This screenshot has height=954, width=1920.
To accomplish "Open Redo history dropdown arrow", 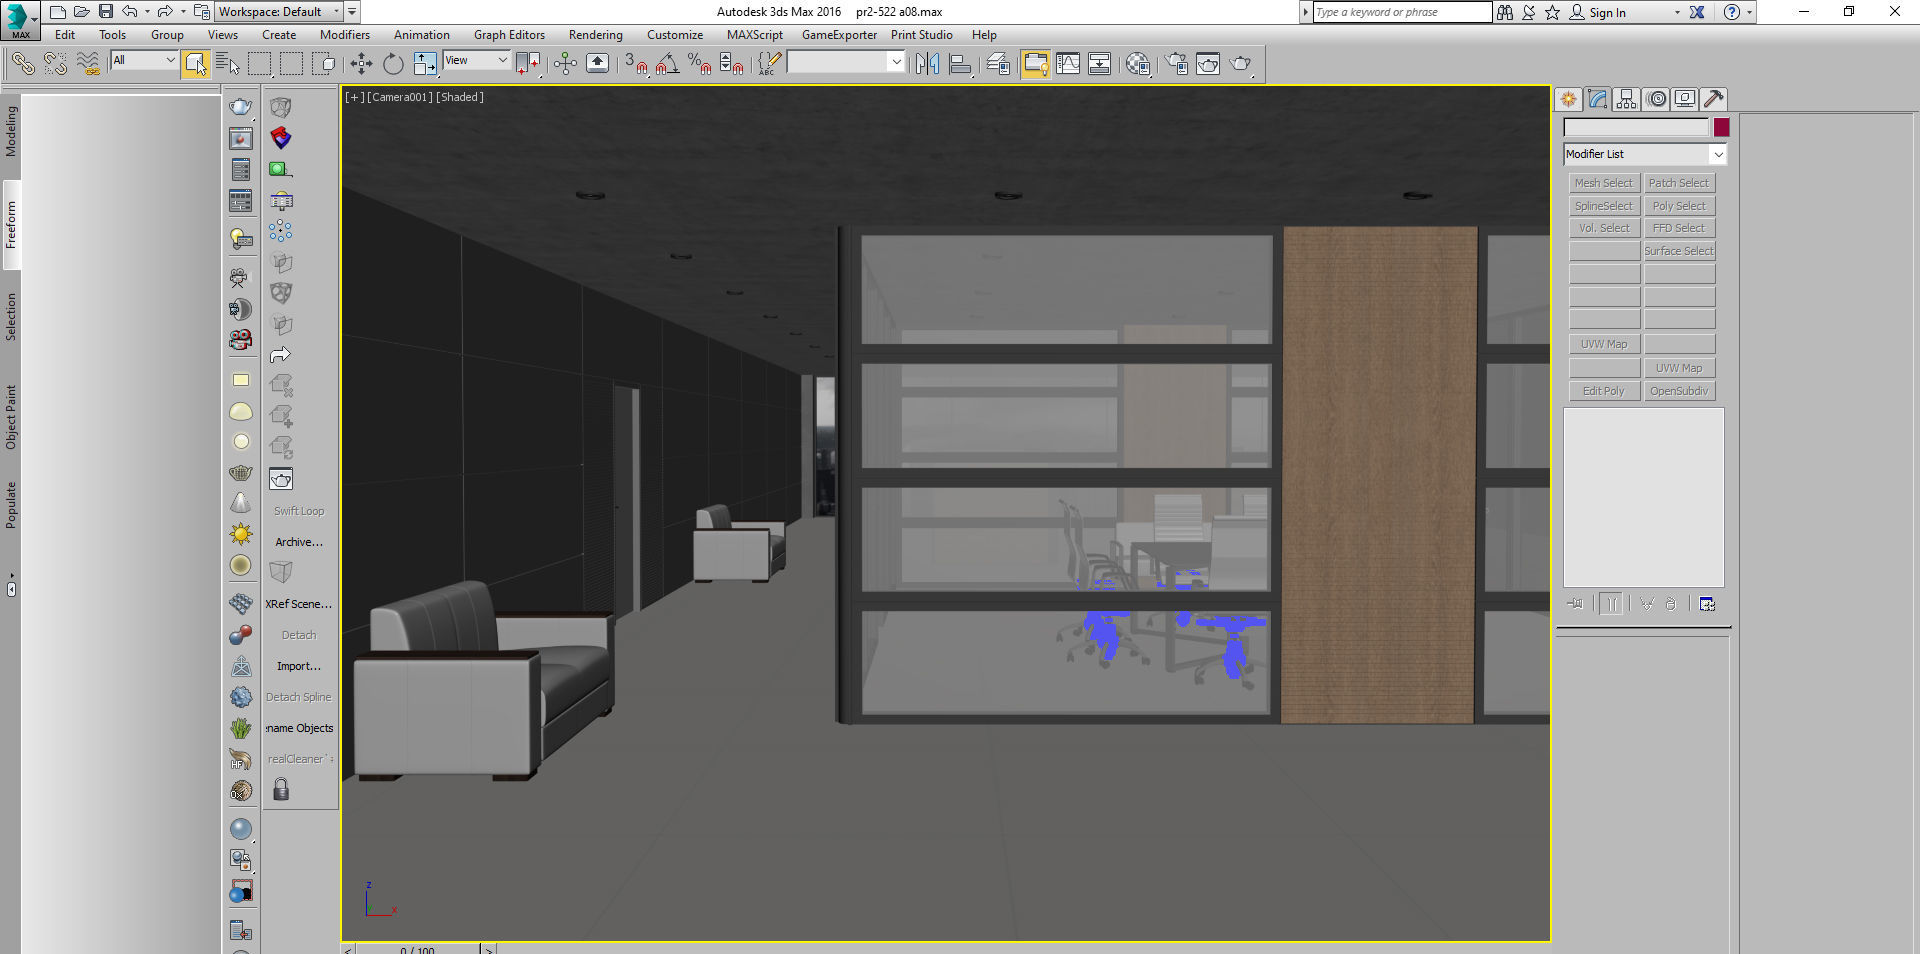I will [183, 12].
